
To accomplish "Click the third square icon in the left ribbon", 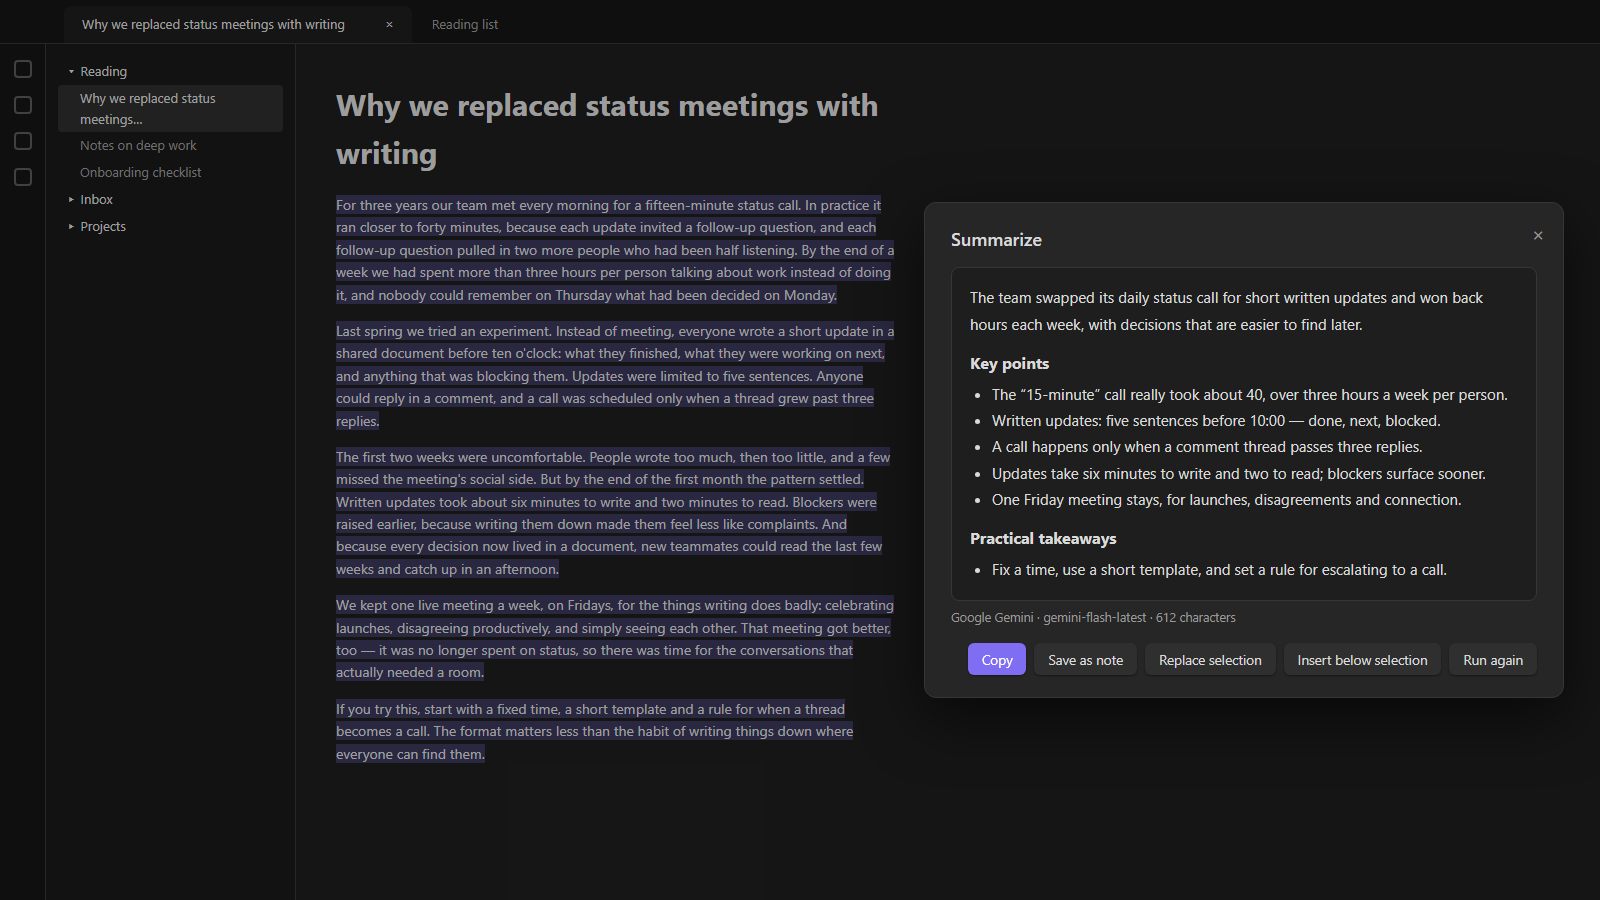I will click(x=23, y=141).
